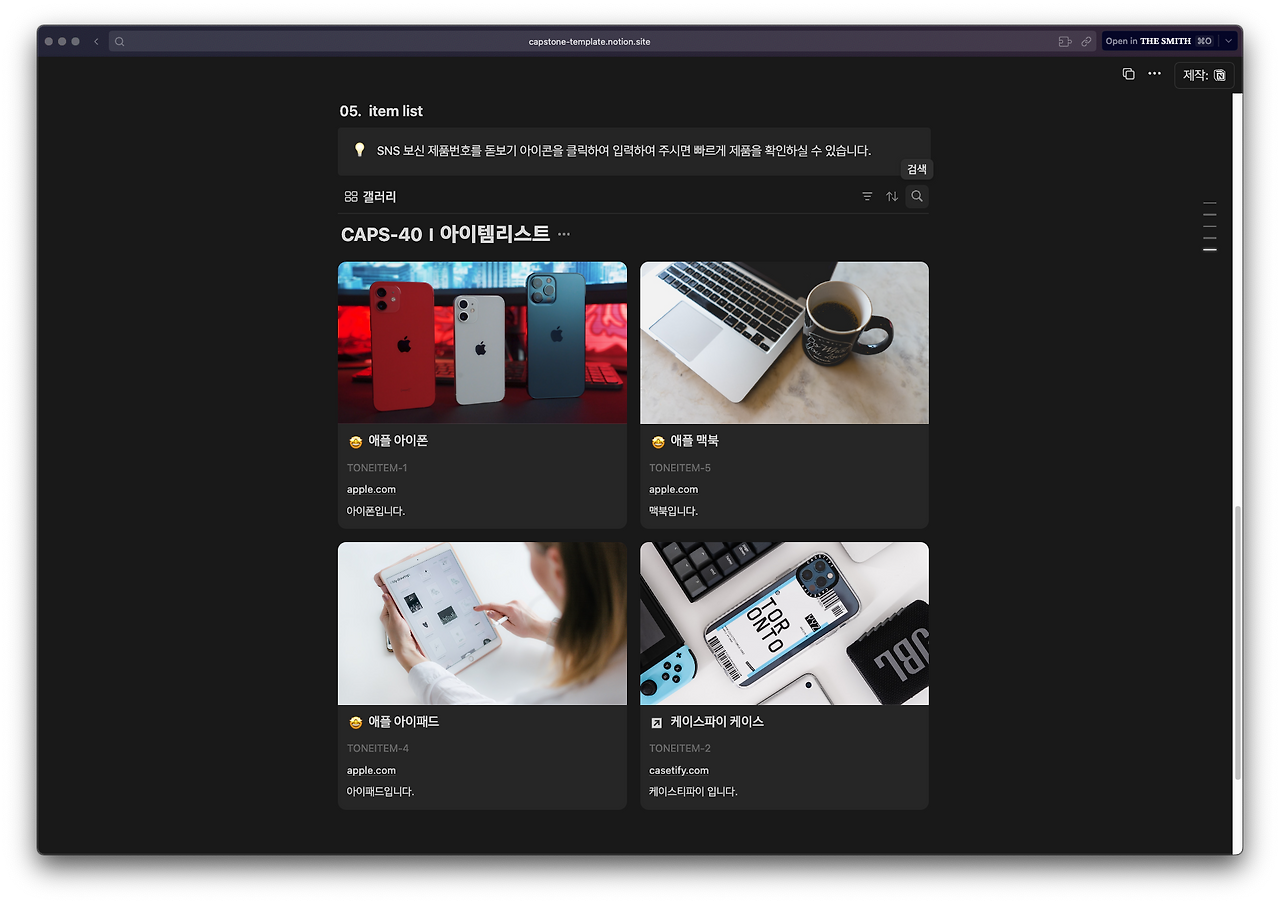Open the gallery filter icon
The image size is (1280, 904).
click(867, 197)
